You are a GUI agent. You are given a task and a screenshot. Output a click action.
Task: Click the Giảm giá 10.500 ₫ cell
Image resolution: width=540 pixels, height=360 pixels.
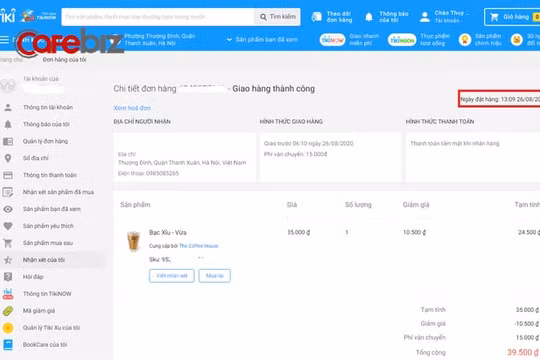414,233
